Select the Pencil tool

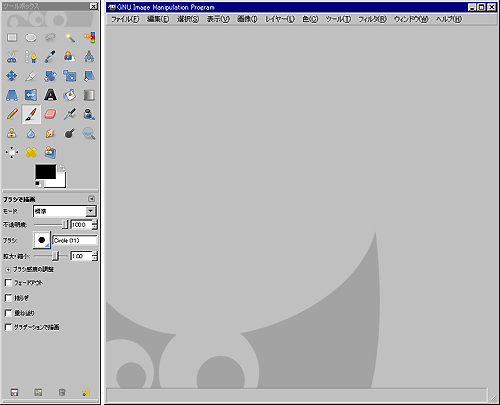(x=12, y=114)
